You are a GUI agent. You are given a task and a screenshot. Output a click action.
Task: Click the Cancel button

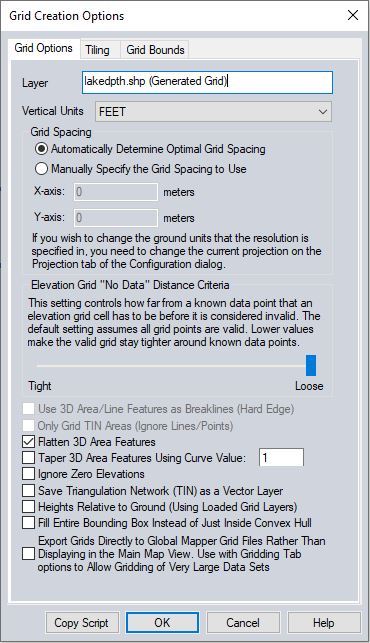click(x=243, y=622)
